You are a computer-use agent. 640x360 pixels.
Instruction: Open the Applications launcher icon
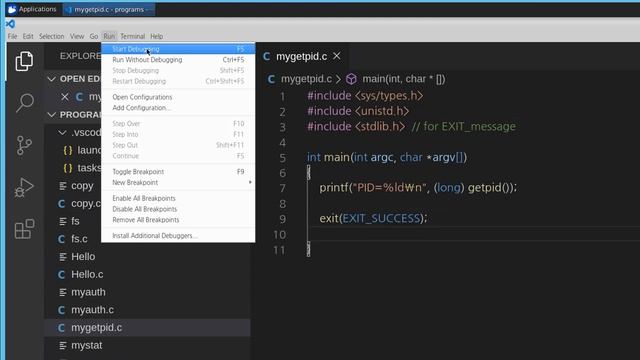pyautogui.click(x=12, y=9)
